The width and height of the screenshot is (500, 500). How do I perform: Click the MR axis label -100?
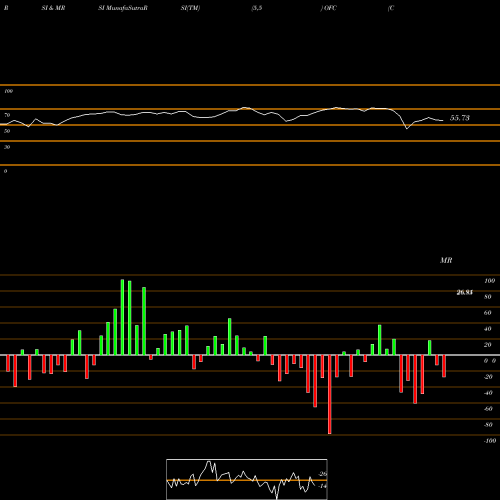pos(490,441)
